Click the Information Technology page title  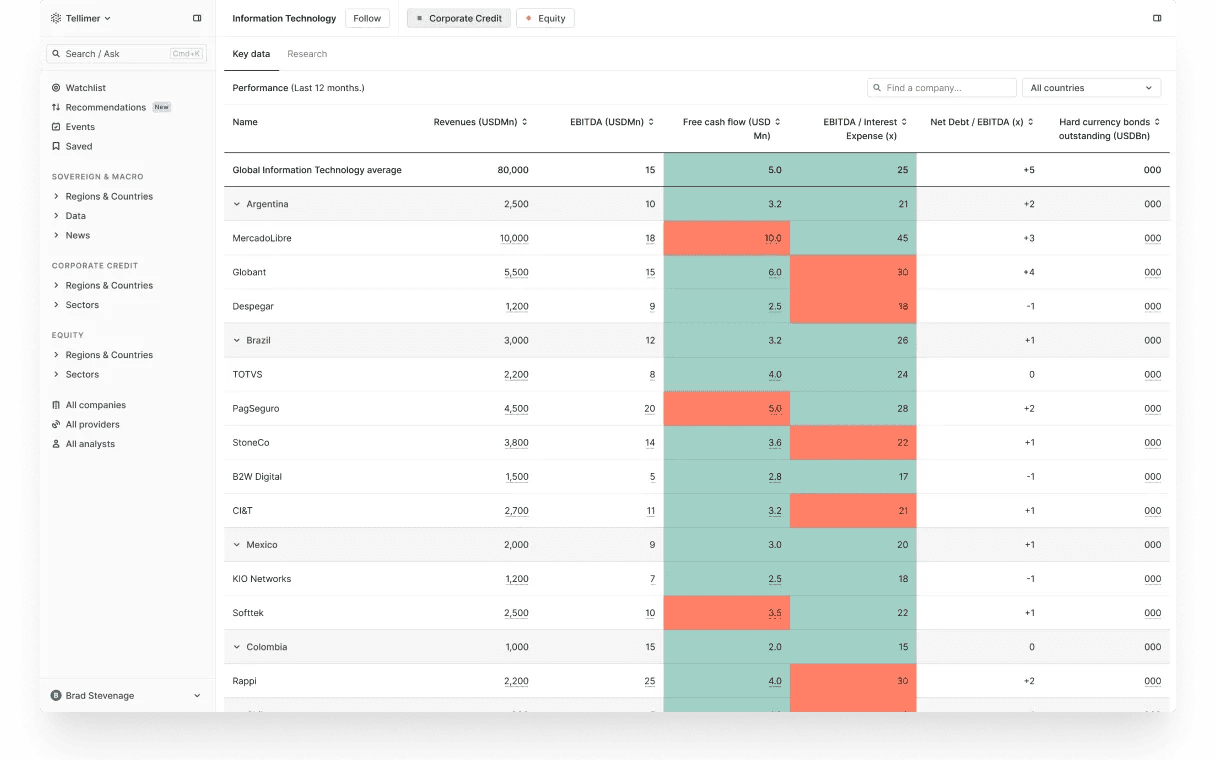click(x=284, y=18)
